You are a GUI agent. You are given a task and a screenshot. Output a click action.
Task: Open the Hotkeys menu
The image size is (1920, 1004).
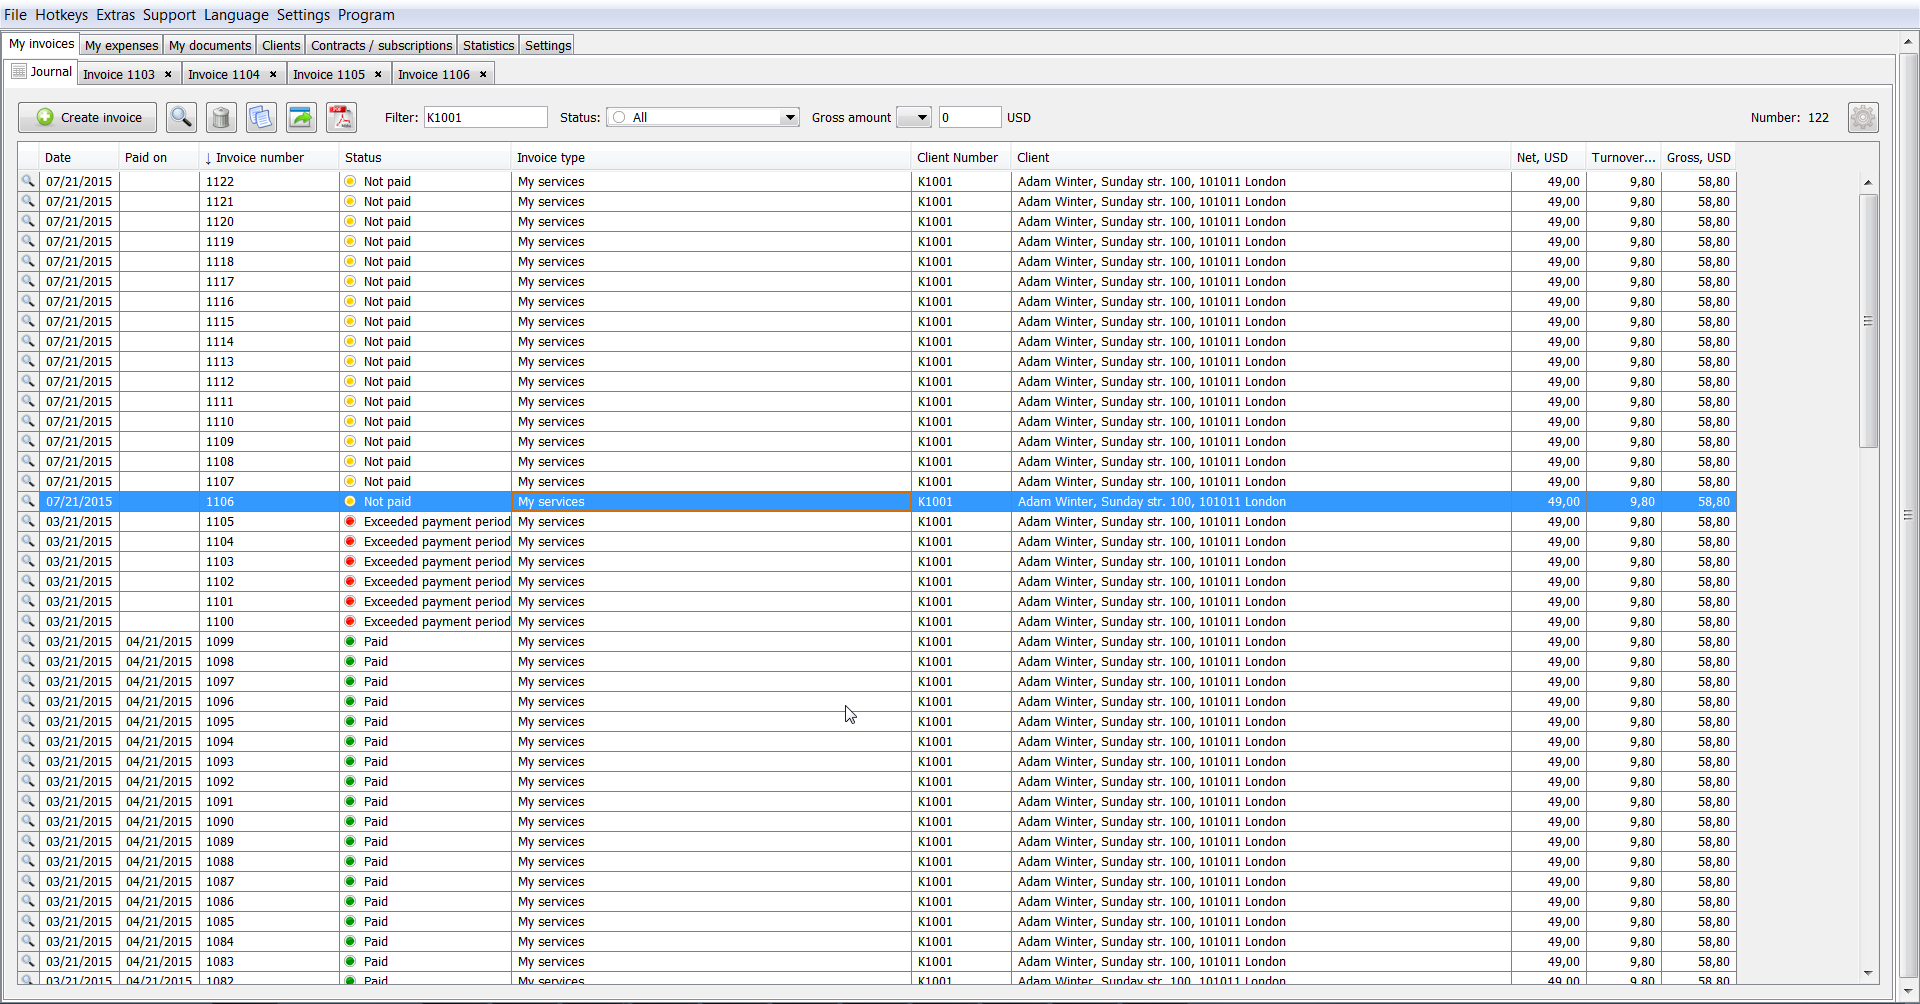[x=61, y=15]
